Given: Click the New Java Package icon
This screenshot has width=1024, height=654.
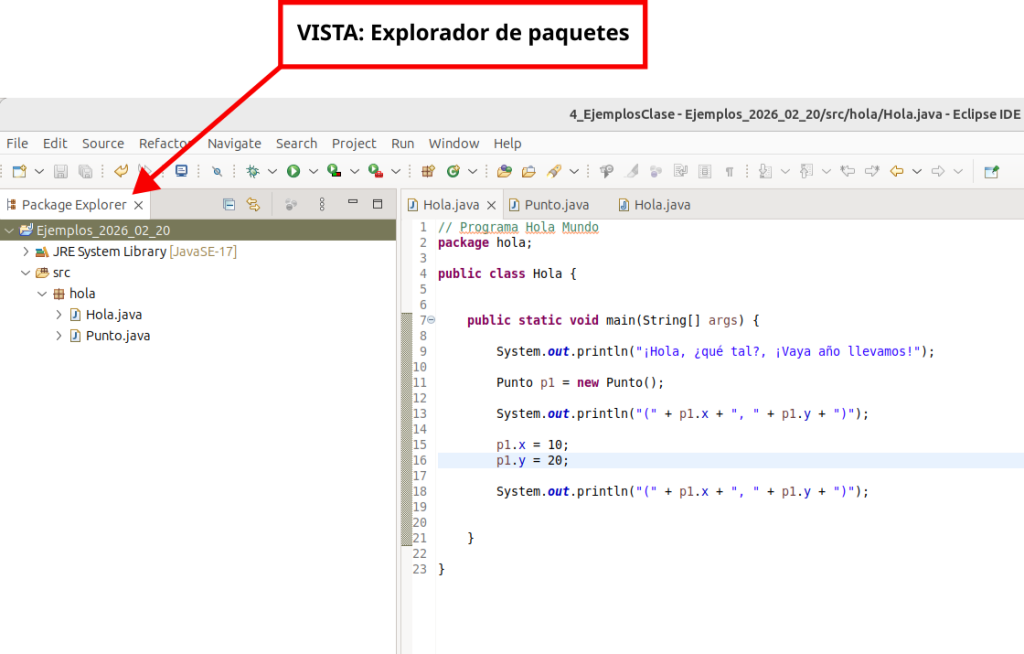Looking at the screenshot, I should (428, 171).
